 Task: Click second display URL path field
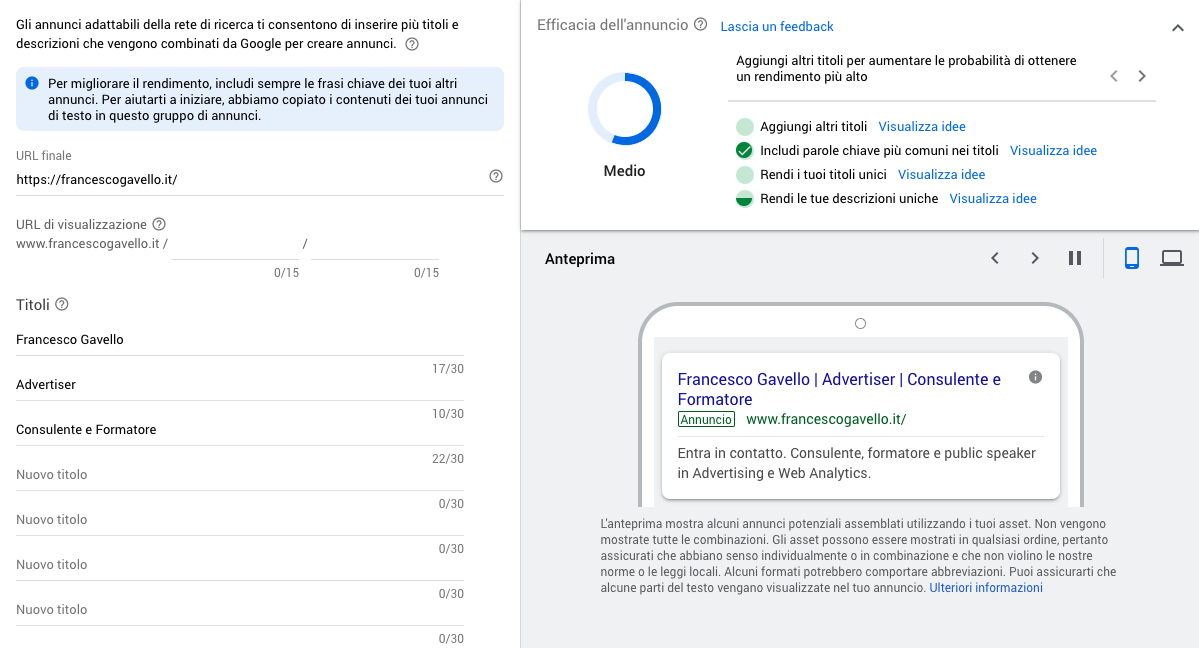click(375, 245)
